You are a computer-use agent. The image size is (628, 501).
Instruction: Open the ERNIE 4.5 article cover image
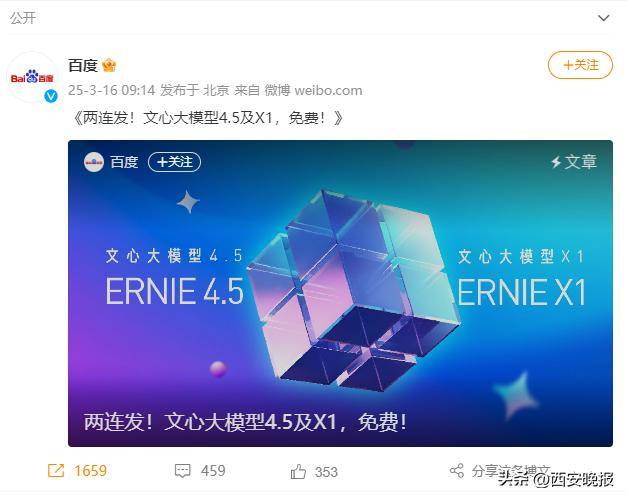340,294
